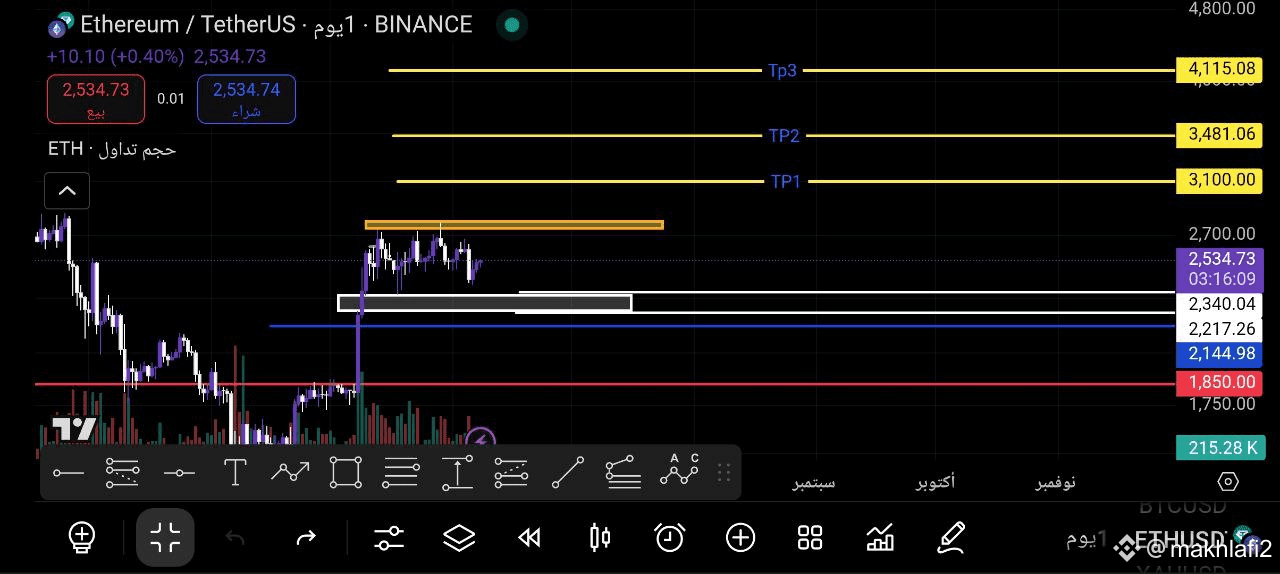Tap the favorites toolbar drag handle

coord(725,472)
